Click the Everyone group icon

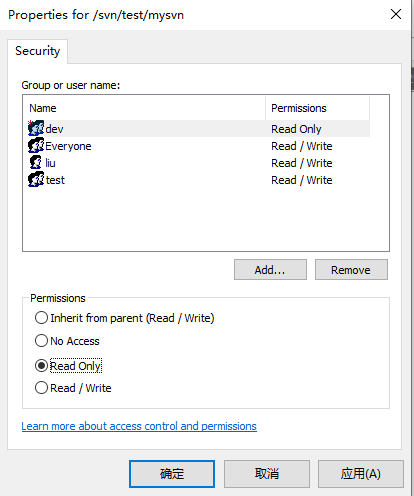(36, 146)
